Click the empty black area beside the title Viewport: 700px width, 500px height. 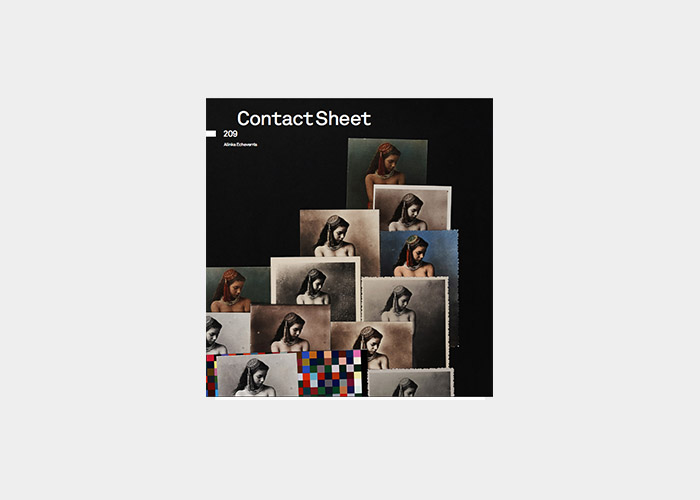pos(429,119)
